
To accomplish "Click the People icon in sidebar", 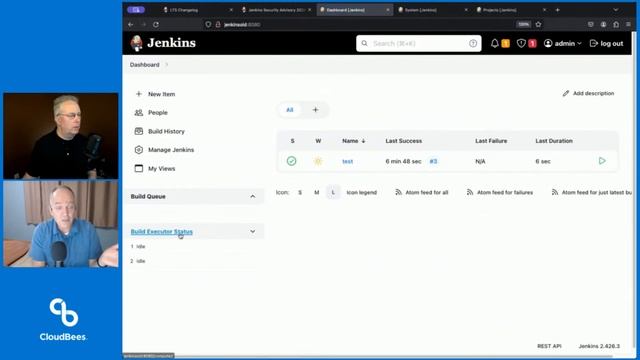I will pyautogui.click(x=139, y=113).
